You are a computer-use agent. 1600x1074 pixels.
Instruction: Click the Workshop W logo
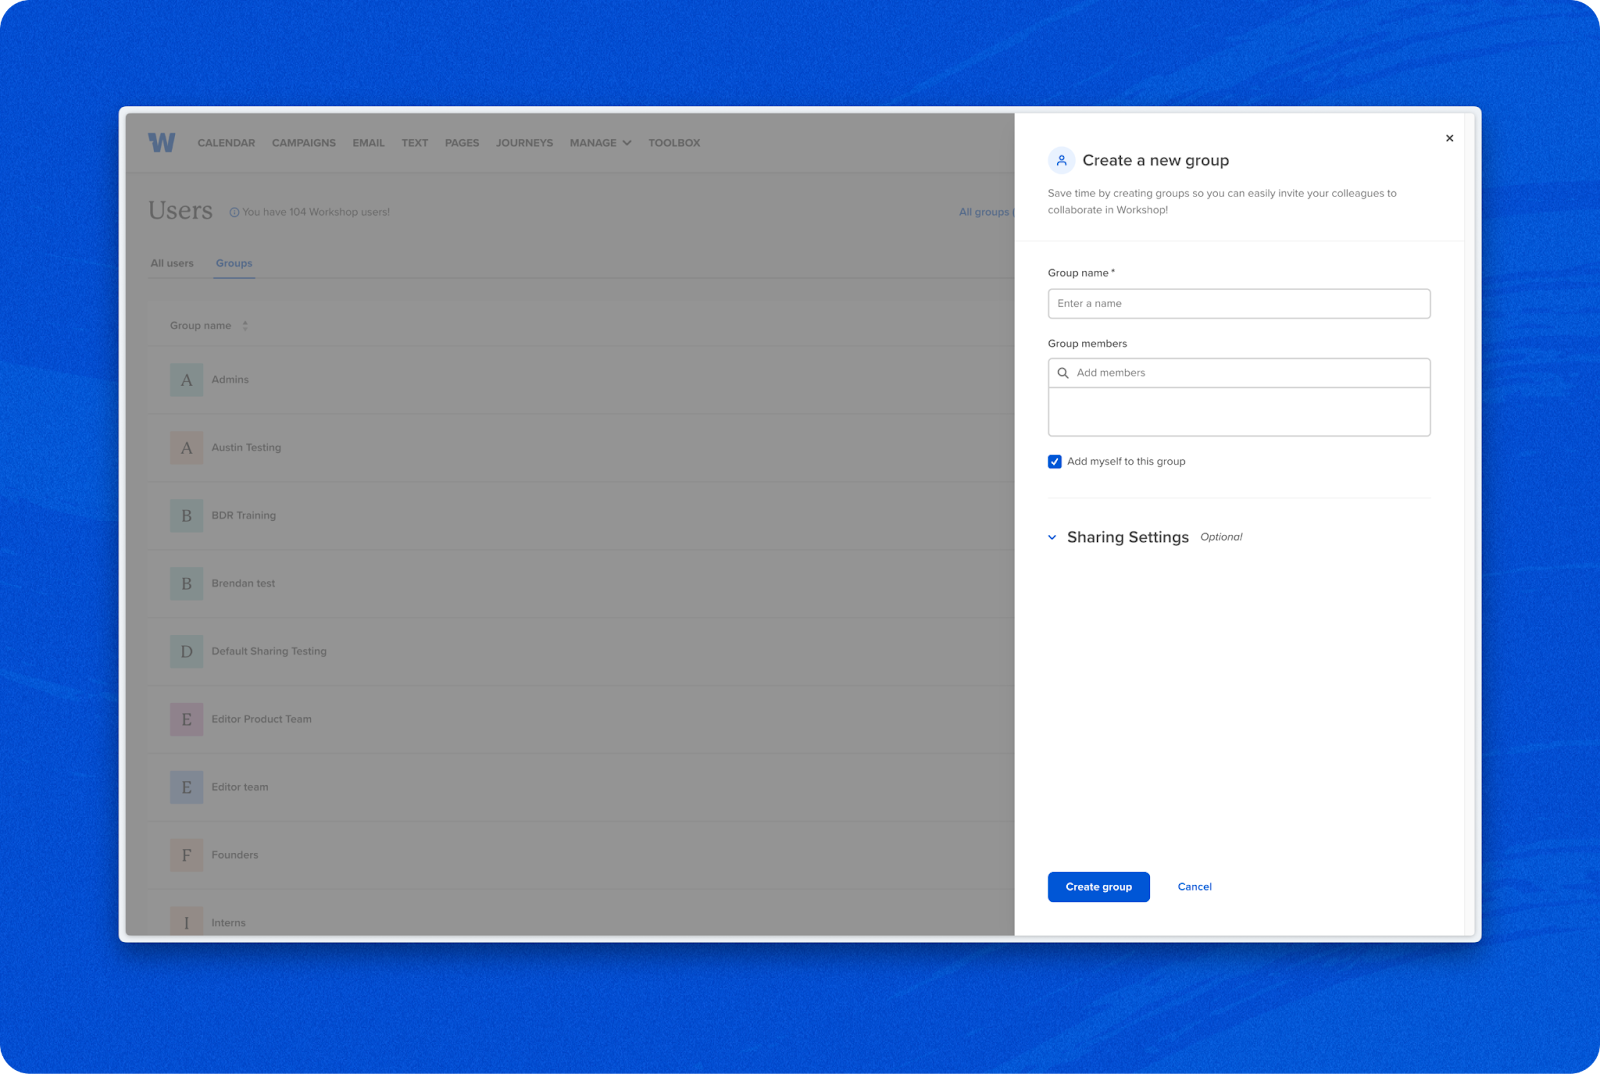point(162,143)
